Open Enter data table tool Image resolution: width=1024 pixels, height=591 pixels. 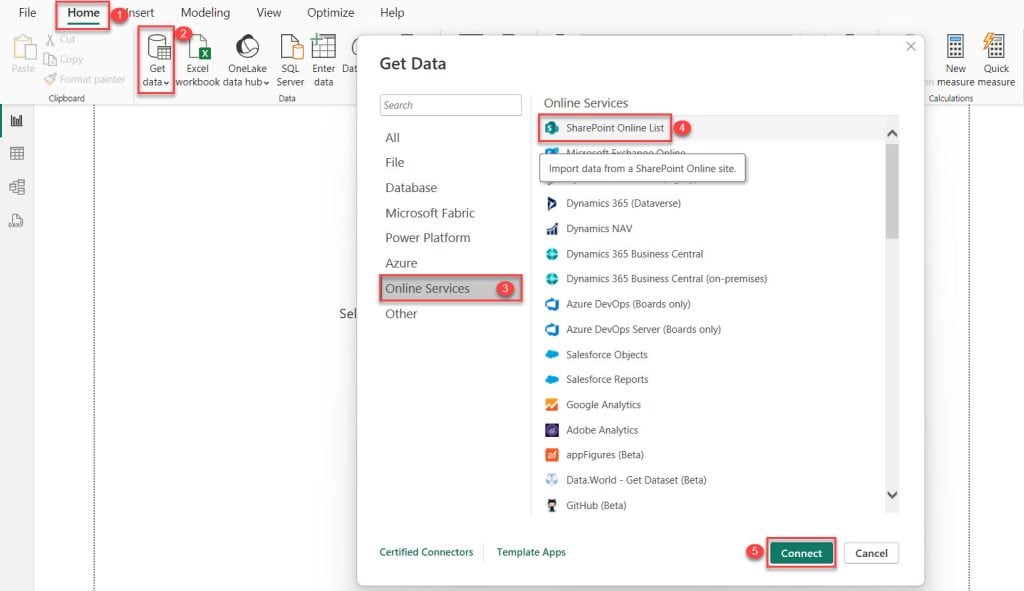click(x=323, y=60)
